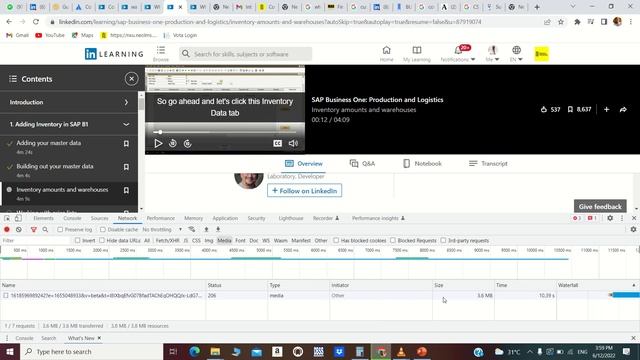Click Follow on LinkedIn button
Image resolution: width=640 pixels, height=360 pixels.
pos(304,191)
